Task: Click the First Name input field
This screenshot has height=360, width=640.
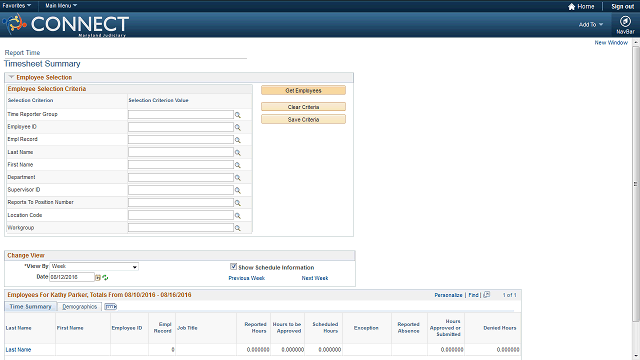Action: coord(181,165)
